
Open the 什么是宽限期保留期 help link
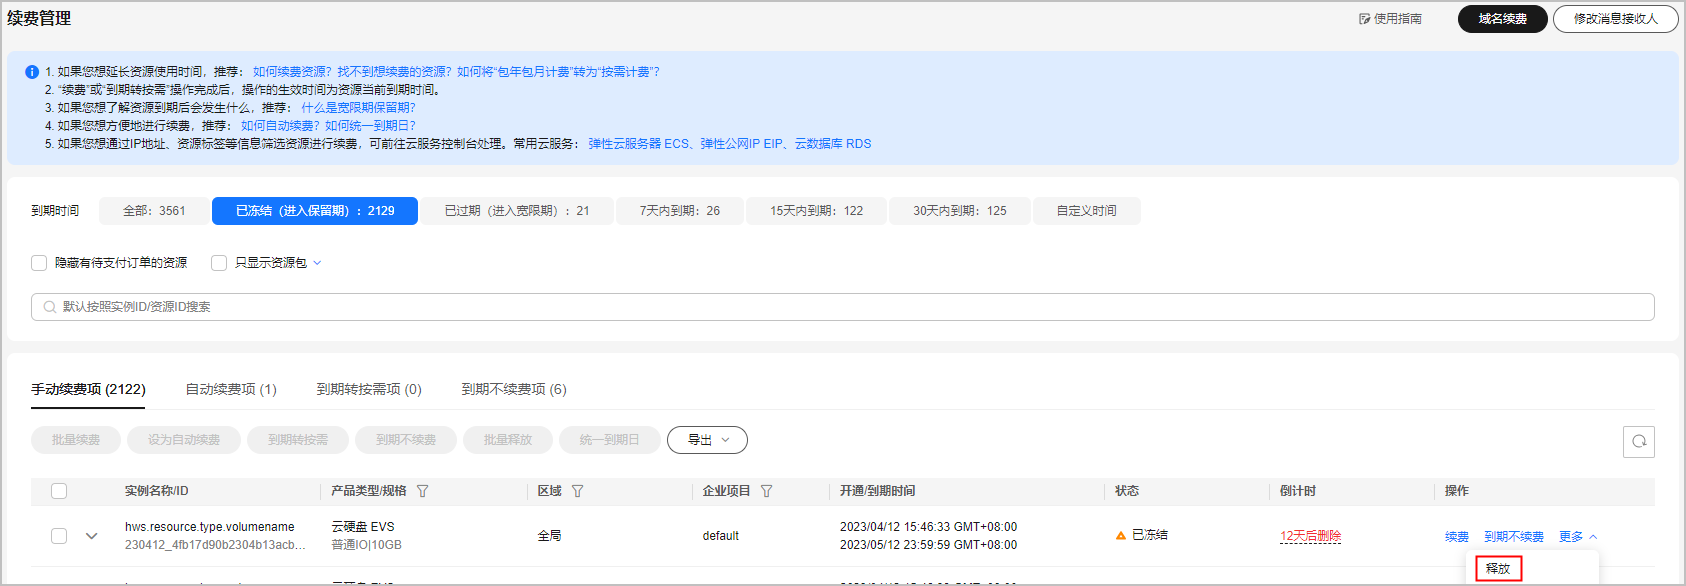tap(358, 108)
